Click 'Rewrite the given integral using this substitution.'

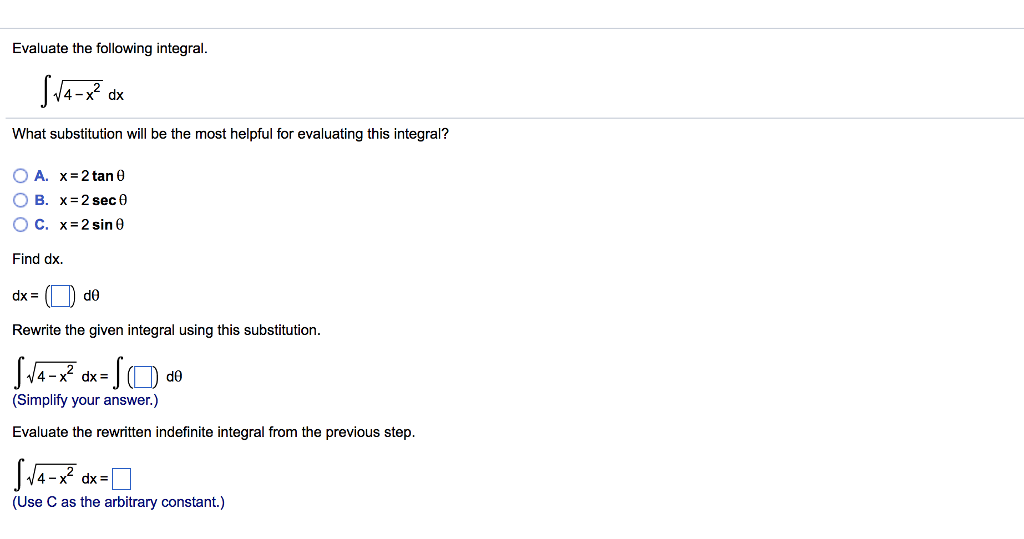coord(167,330)
